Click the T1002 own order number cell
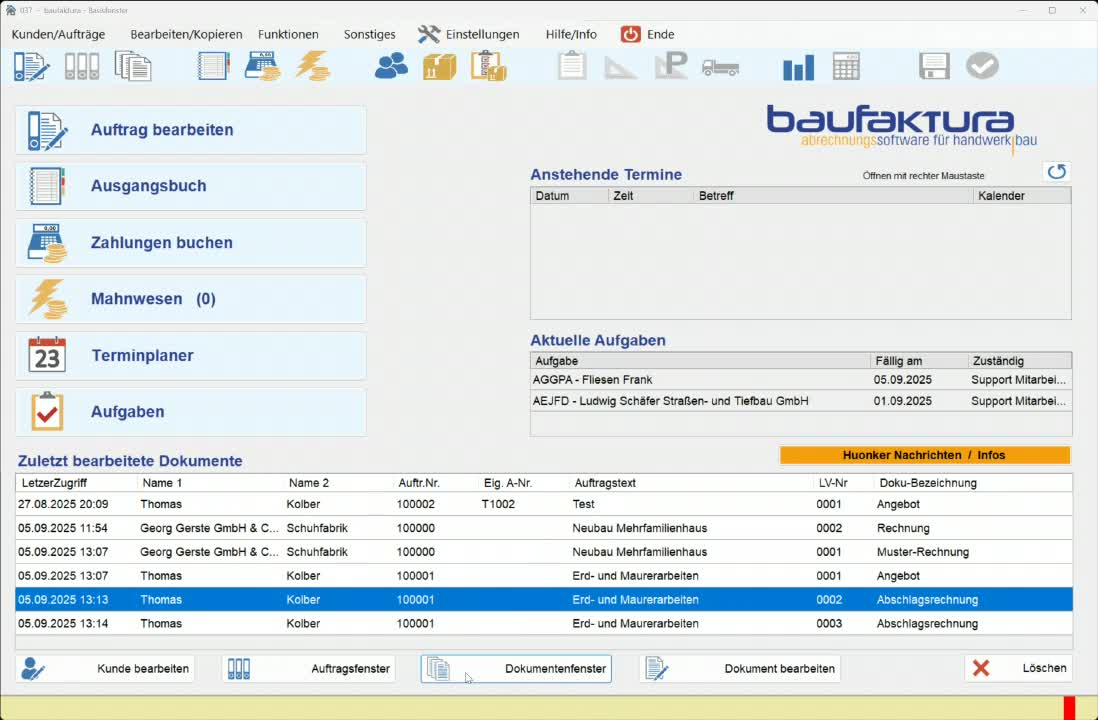The image size is (1098, 720). point(499,504)
